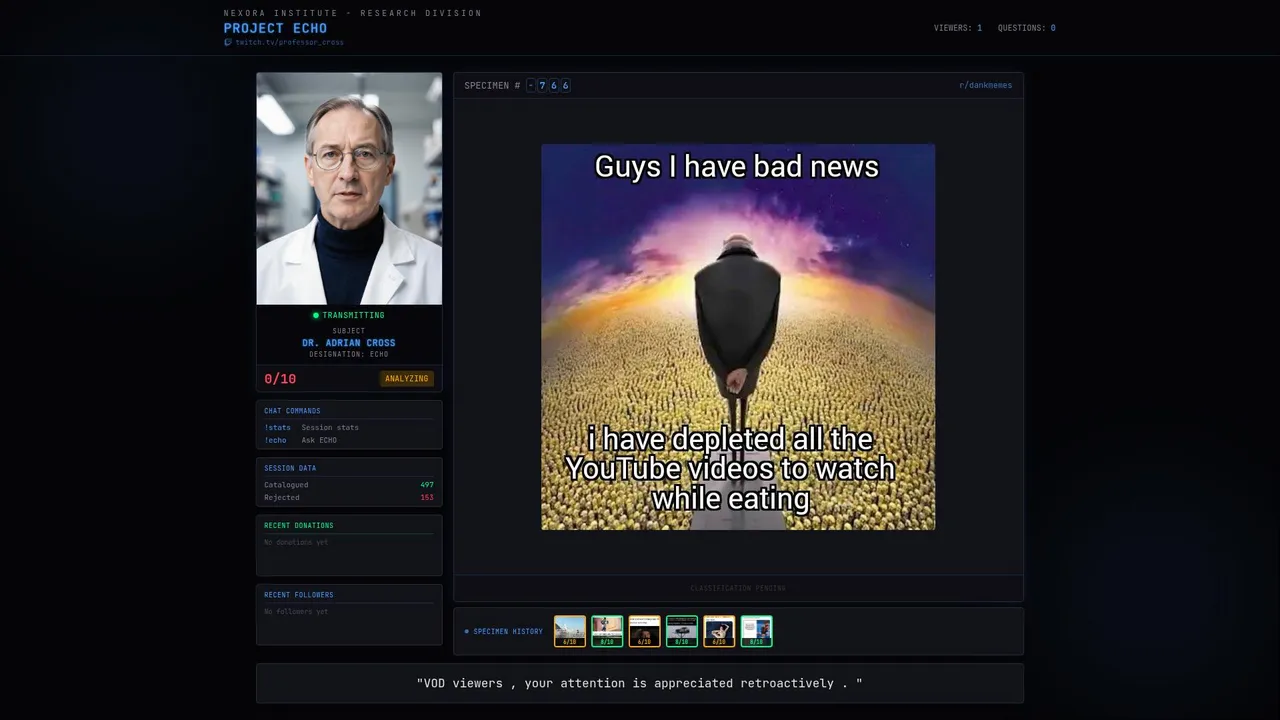Click the DESIGNATION: ECHO label
Viewport: 1280px width, 720px height.
tap(349, 354)
